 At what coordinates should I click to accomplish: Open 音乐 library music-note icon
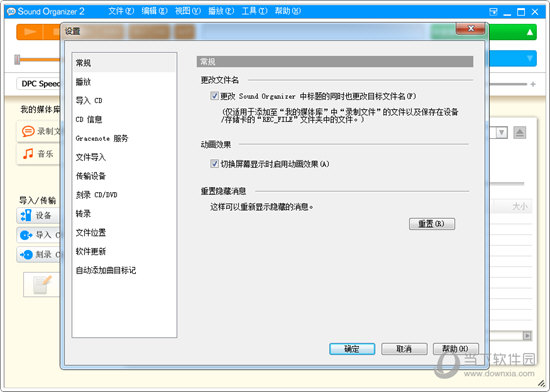tap(28, 154)
